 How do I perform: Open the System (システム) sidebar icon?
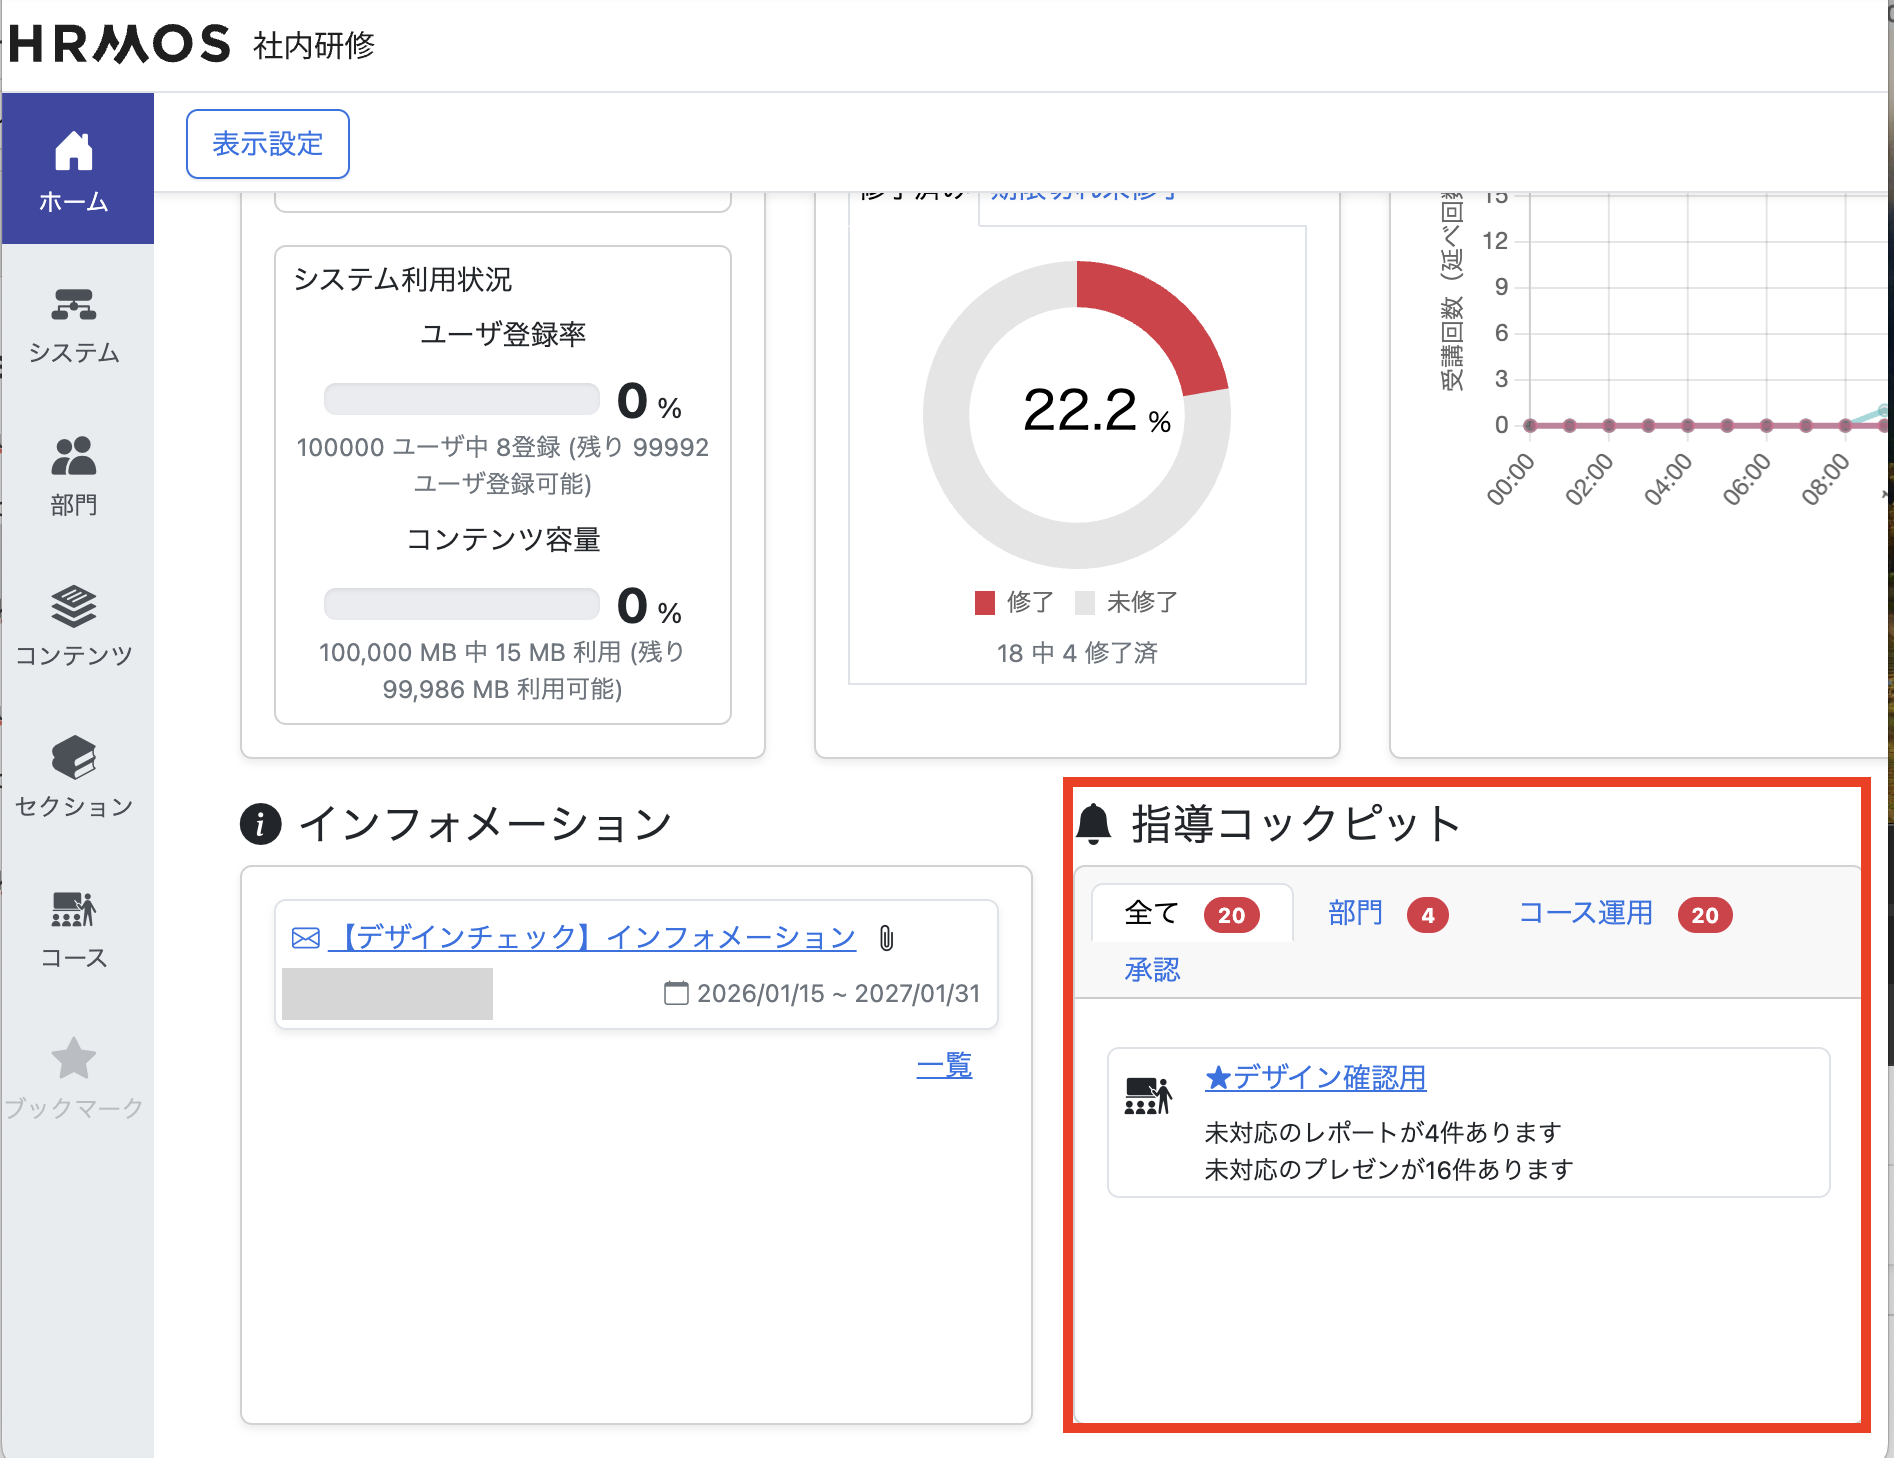[x=74, y=305]
